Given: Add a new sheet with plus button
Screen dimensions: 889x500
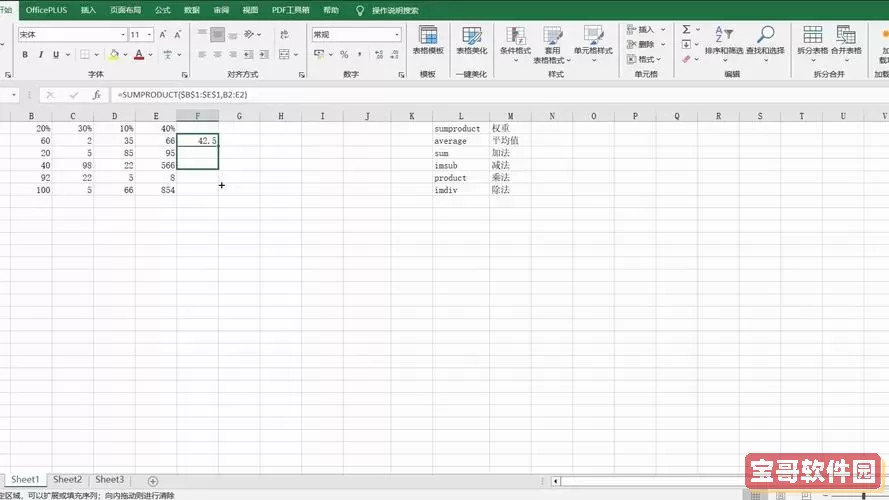Looking at the screenshot, I should (153, 481).
